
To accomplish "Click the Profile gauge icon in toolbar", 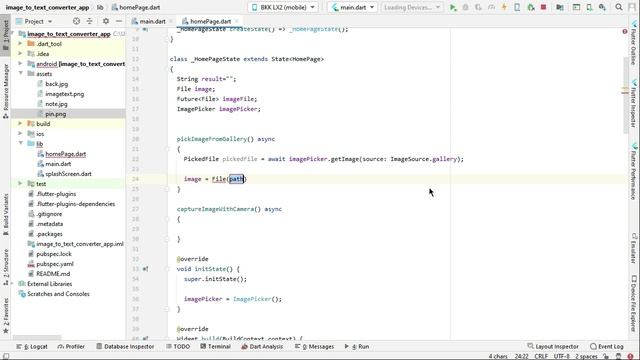I will pos(491,7).
